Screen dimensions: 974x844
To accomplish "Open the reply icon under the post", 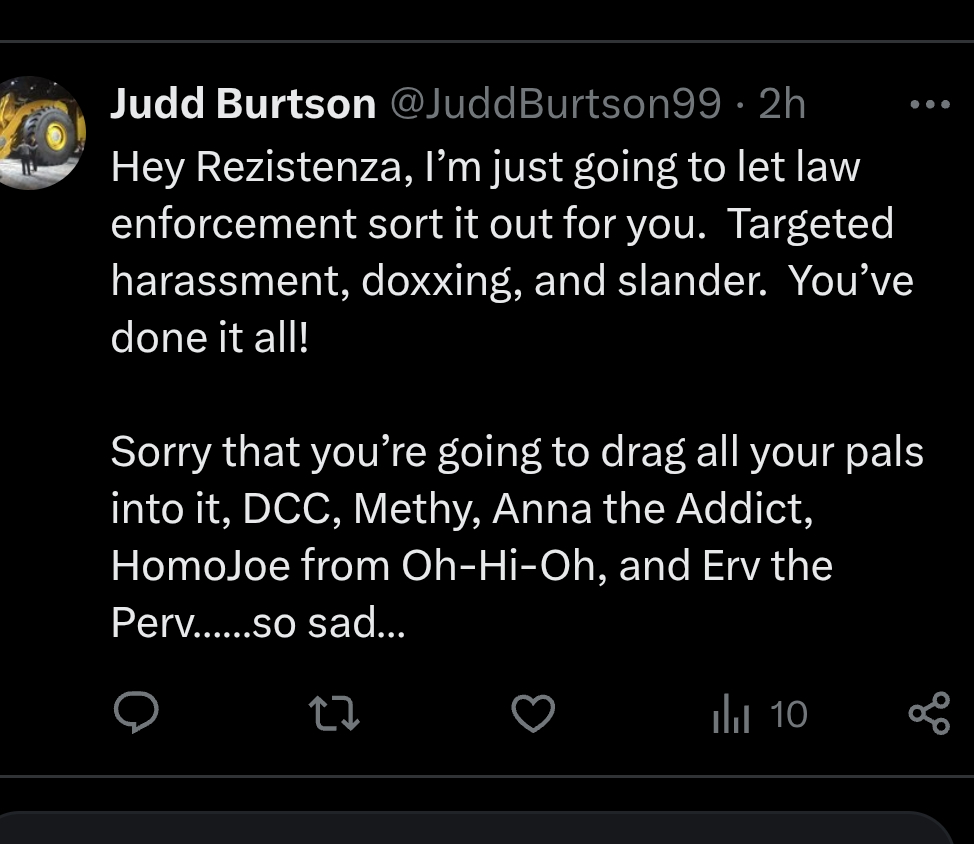I will coord(136,713).
